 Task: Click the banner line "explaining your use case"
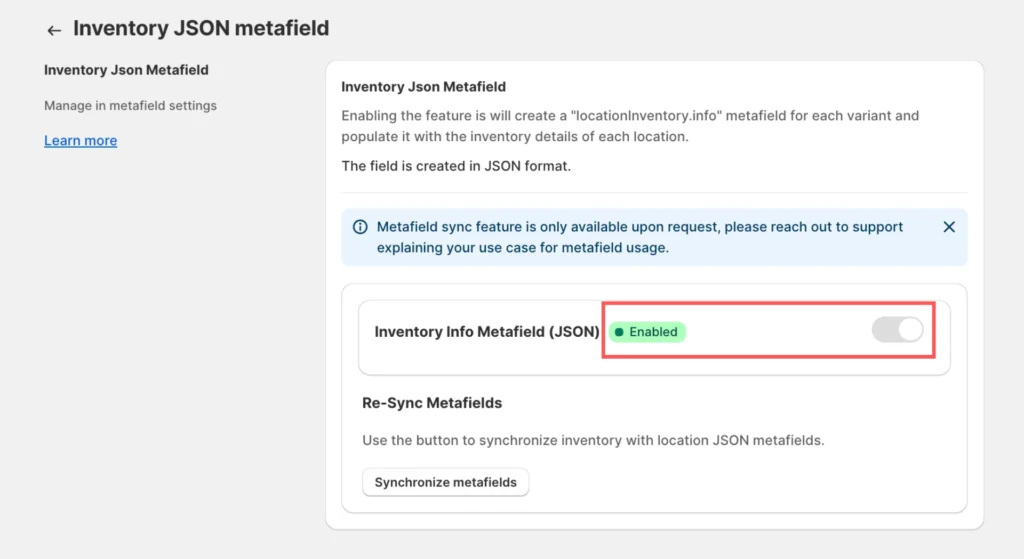522,247
